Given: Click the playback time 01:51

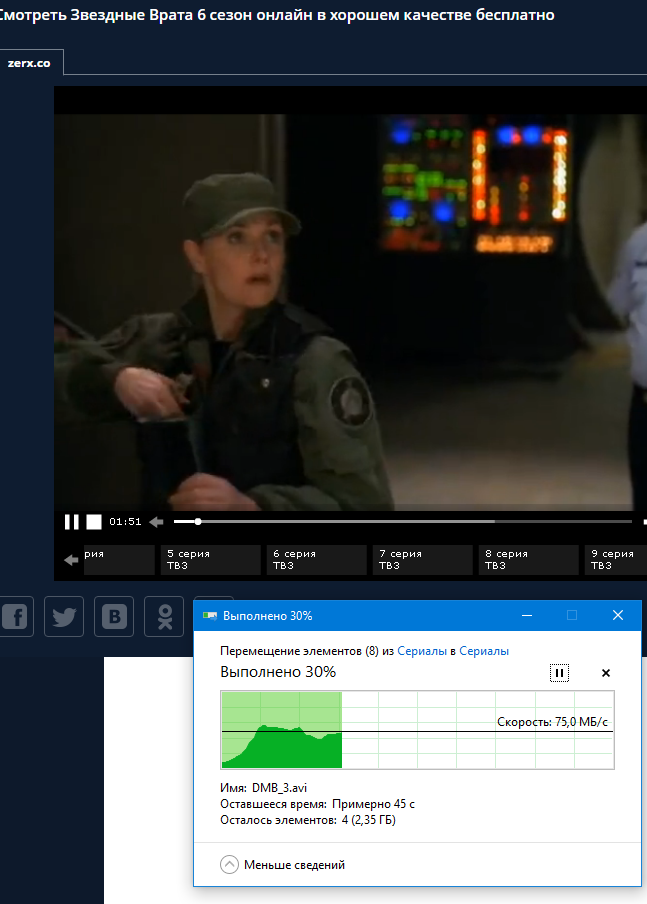Looking at the screenshot, I should tap(125, 522).
